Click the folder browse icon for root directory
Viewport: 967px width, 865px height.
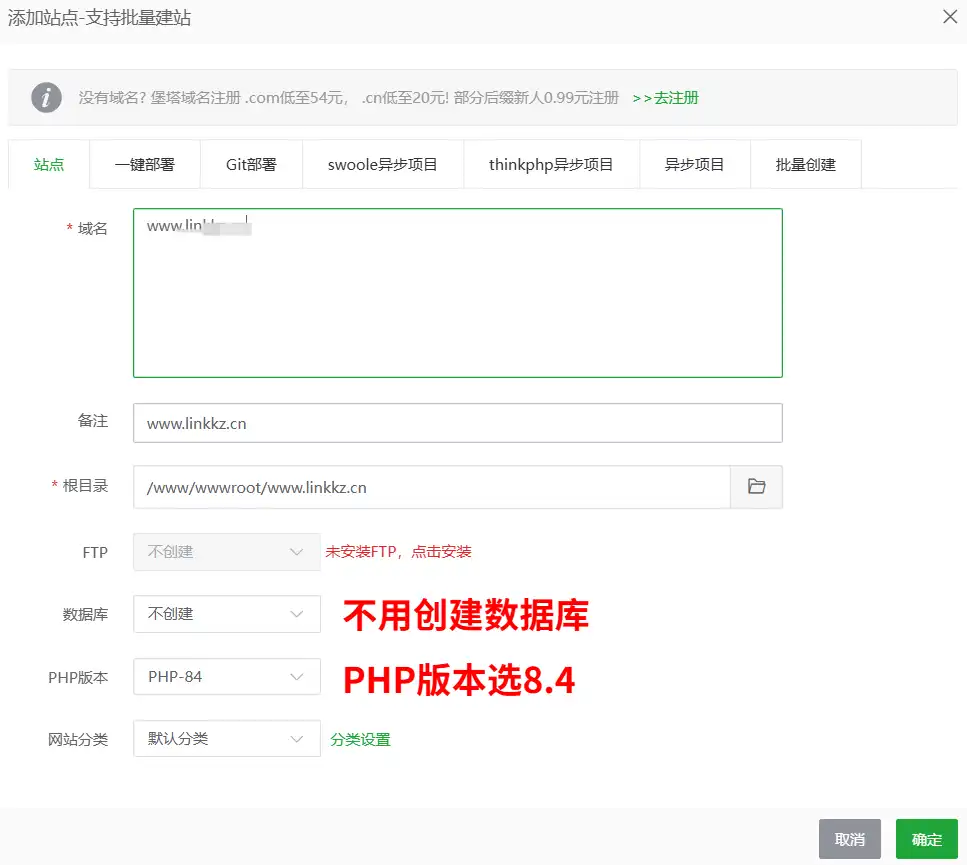[756, 487]
